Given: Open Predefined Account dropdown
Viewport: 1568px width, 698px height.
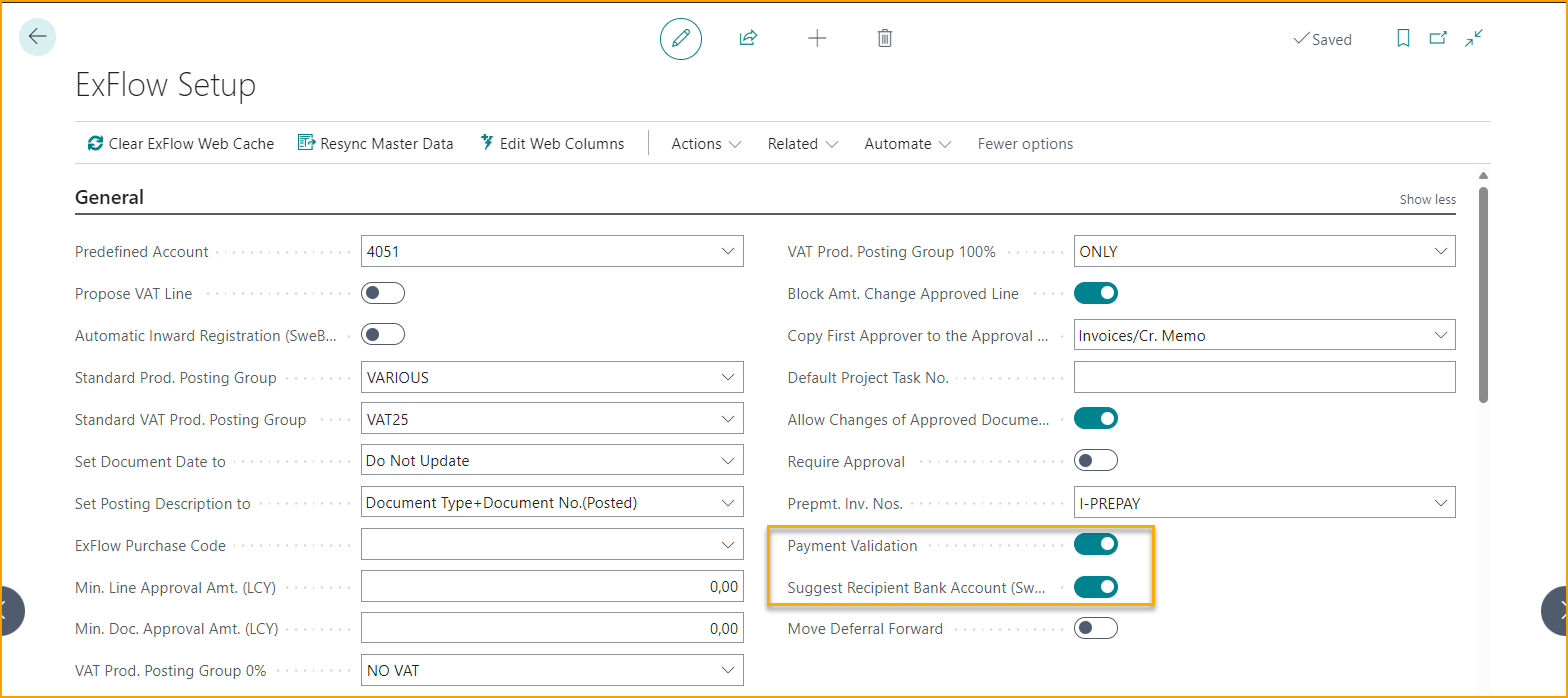Looking at the screenshot, I should (x=728, y=251).
